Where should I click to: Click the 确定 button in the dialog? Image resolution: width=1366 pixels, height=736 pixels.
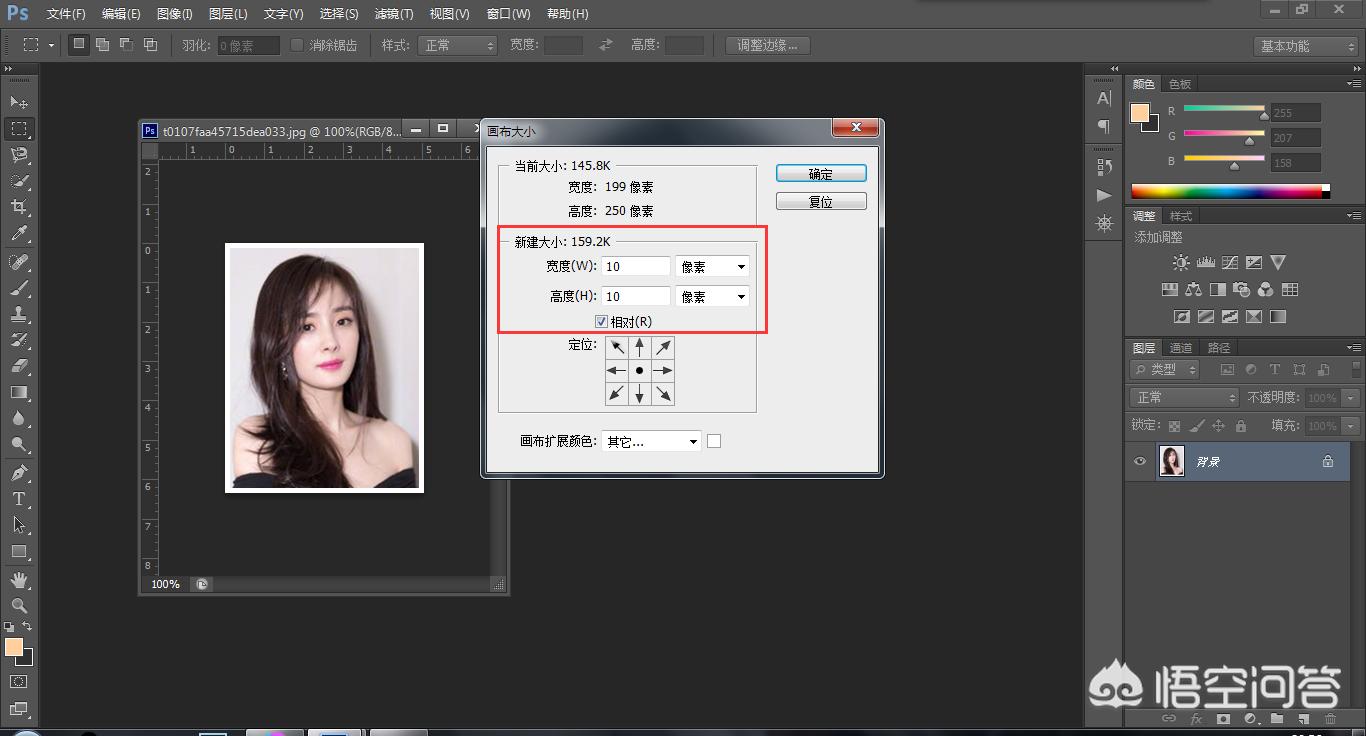pos(821,172)
